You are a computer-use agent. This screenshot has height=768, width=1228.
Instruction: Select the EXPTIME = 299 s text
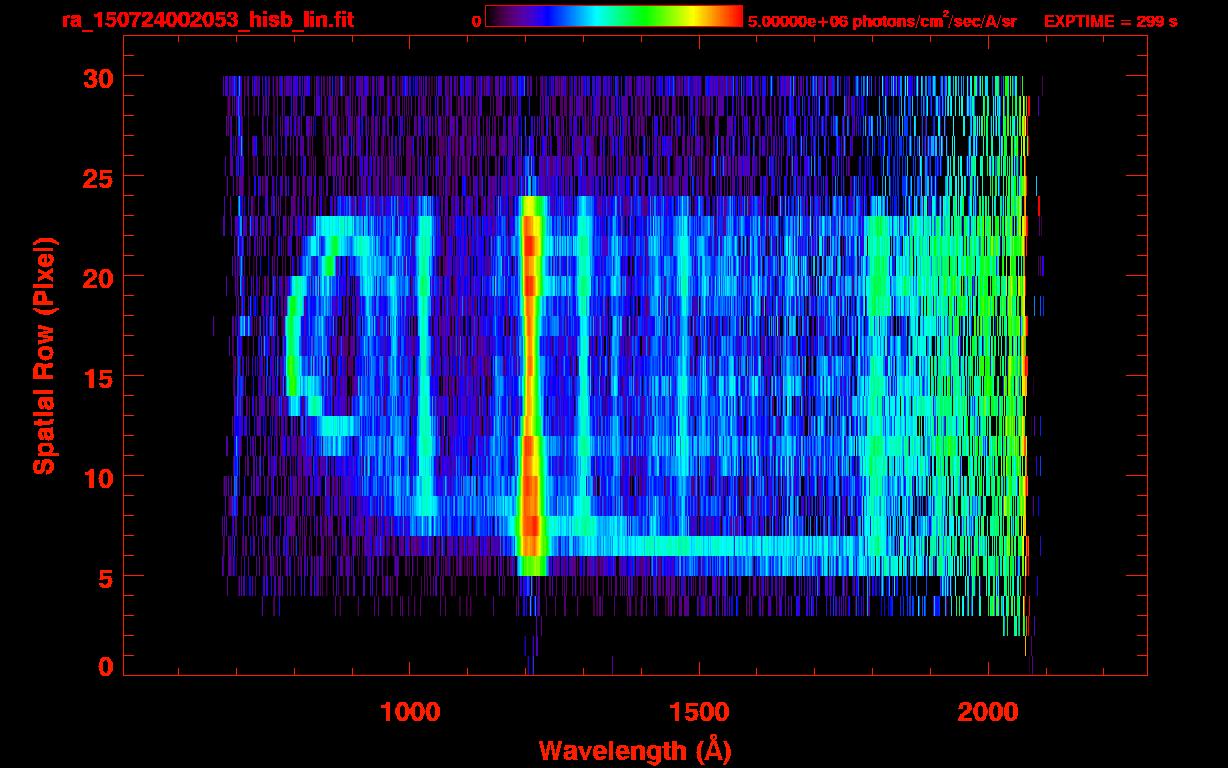coord(1110,21)
